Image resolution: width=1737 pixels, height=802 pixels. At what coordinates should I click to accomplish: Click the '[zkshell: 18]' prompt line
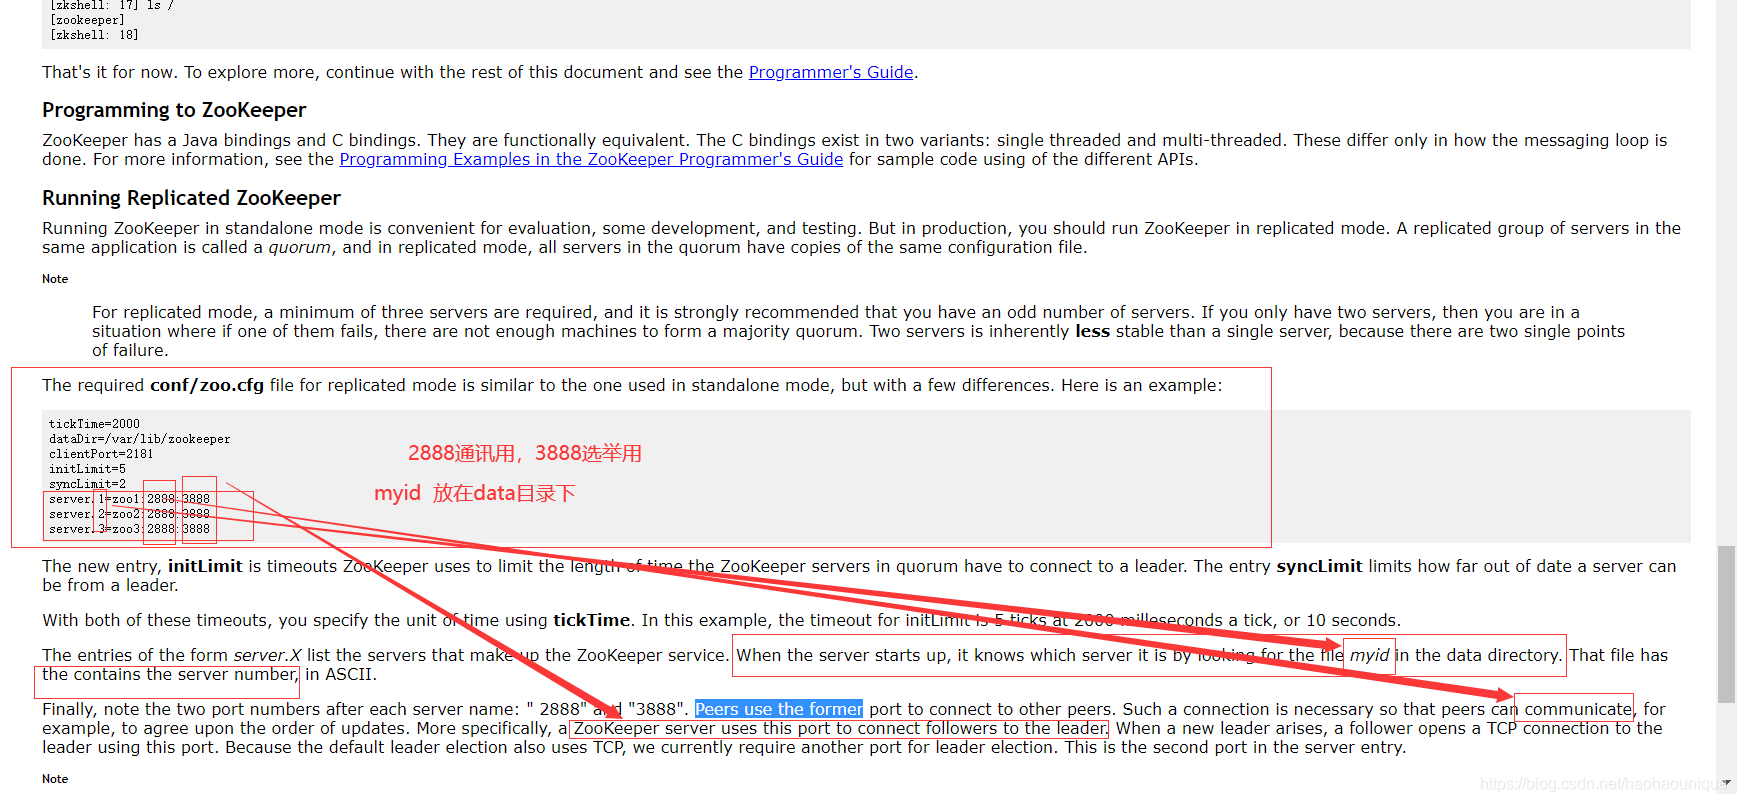coord(94,35)
